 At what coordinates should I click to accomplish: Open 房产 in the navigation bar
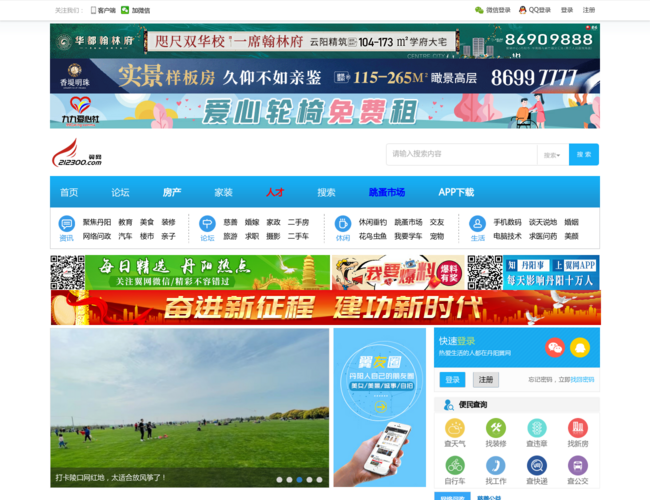click(x=172, y=192)
